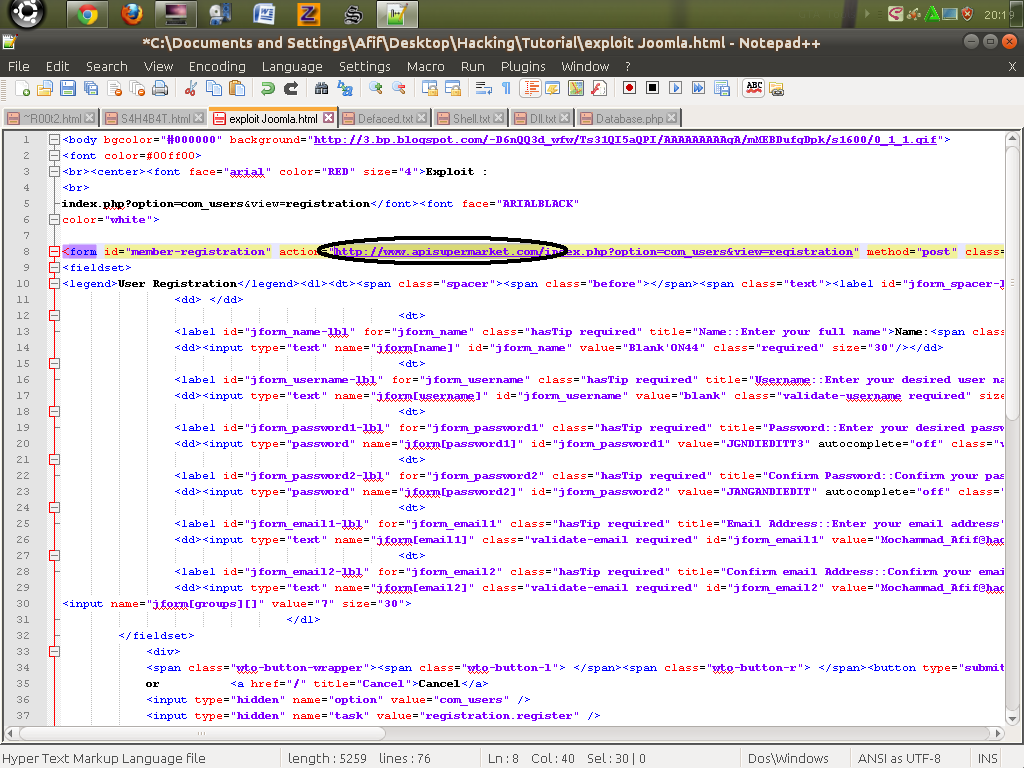Screen dimensions: 1024x768
Task: Collapse the body fold on line 1
Action: coord(54,140)
